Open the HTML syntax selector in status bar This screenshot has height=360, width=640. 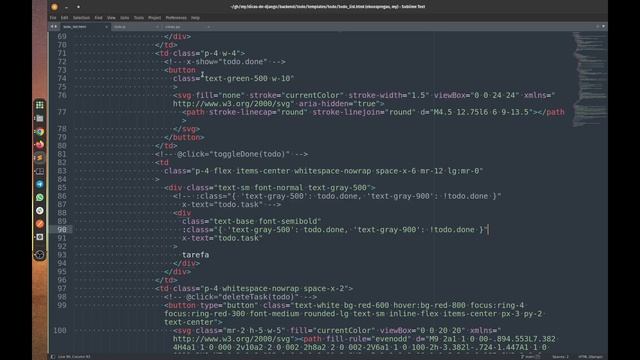pyautogui.click(x=590, y=357)
